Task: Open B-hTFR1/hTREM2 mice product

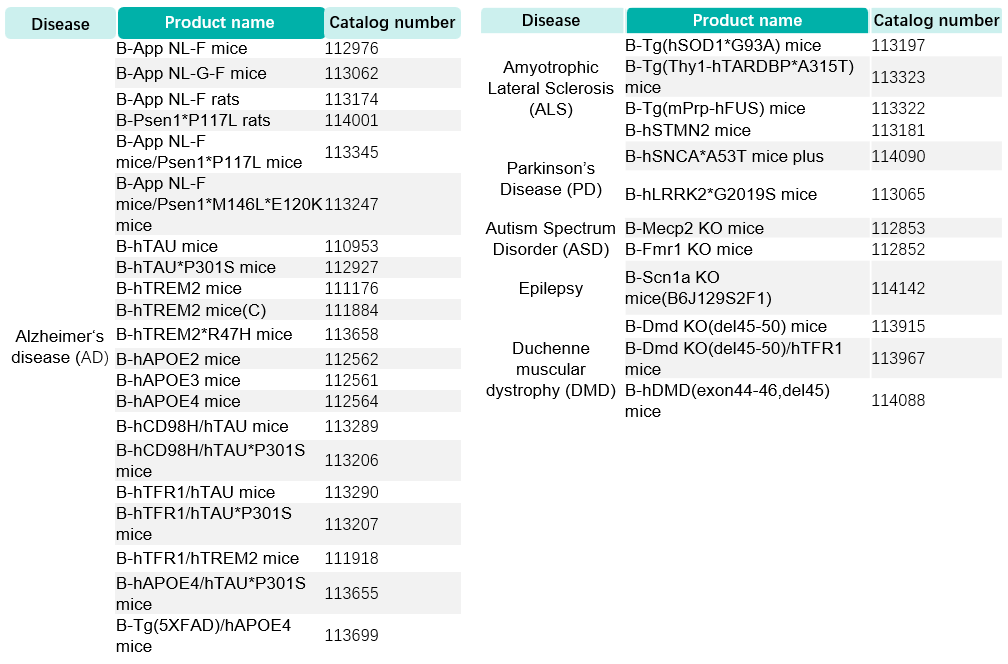Action: (x=208, y=558)
